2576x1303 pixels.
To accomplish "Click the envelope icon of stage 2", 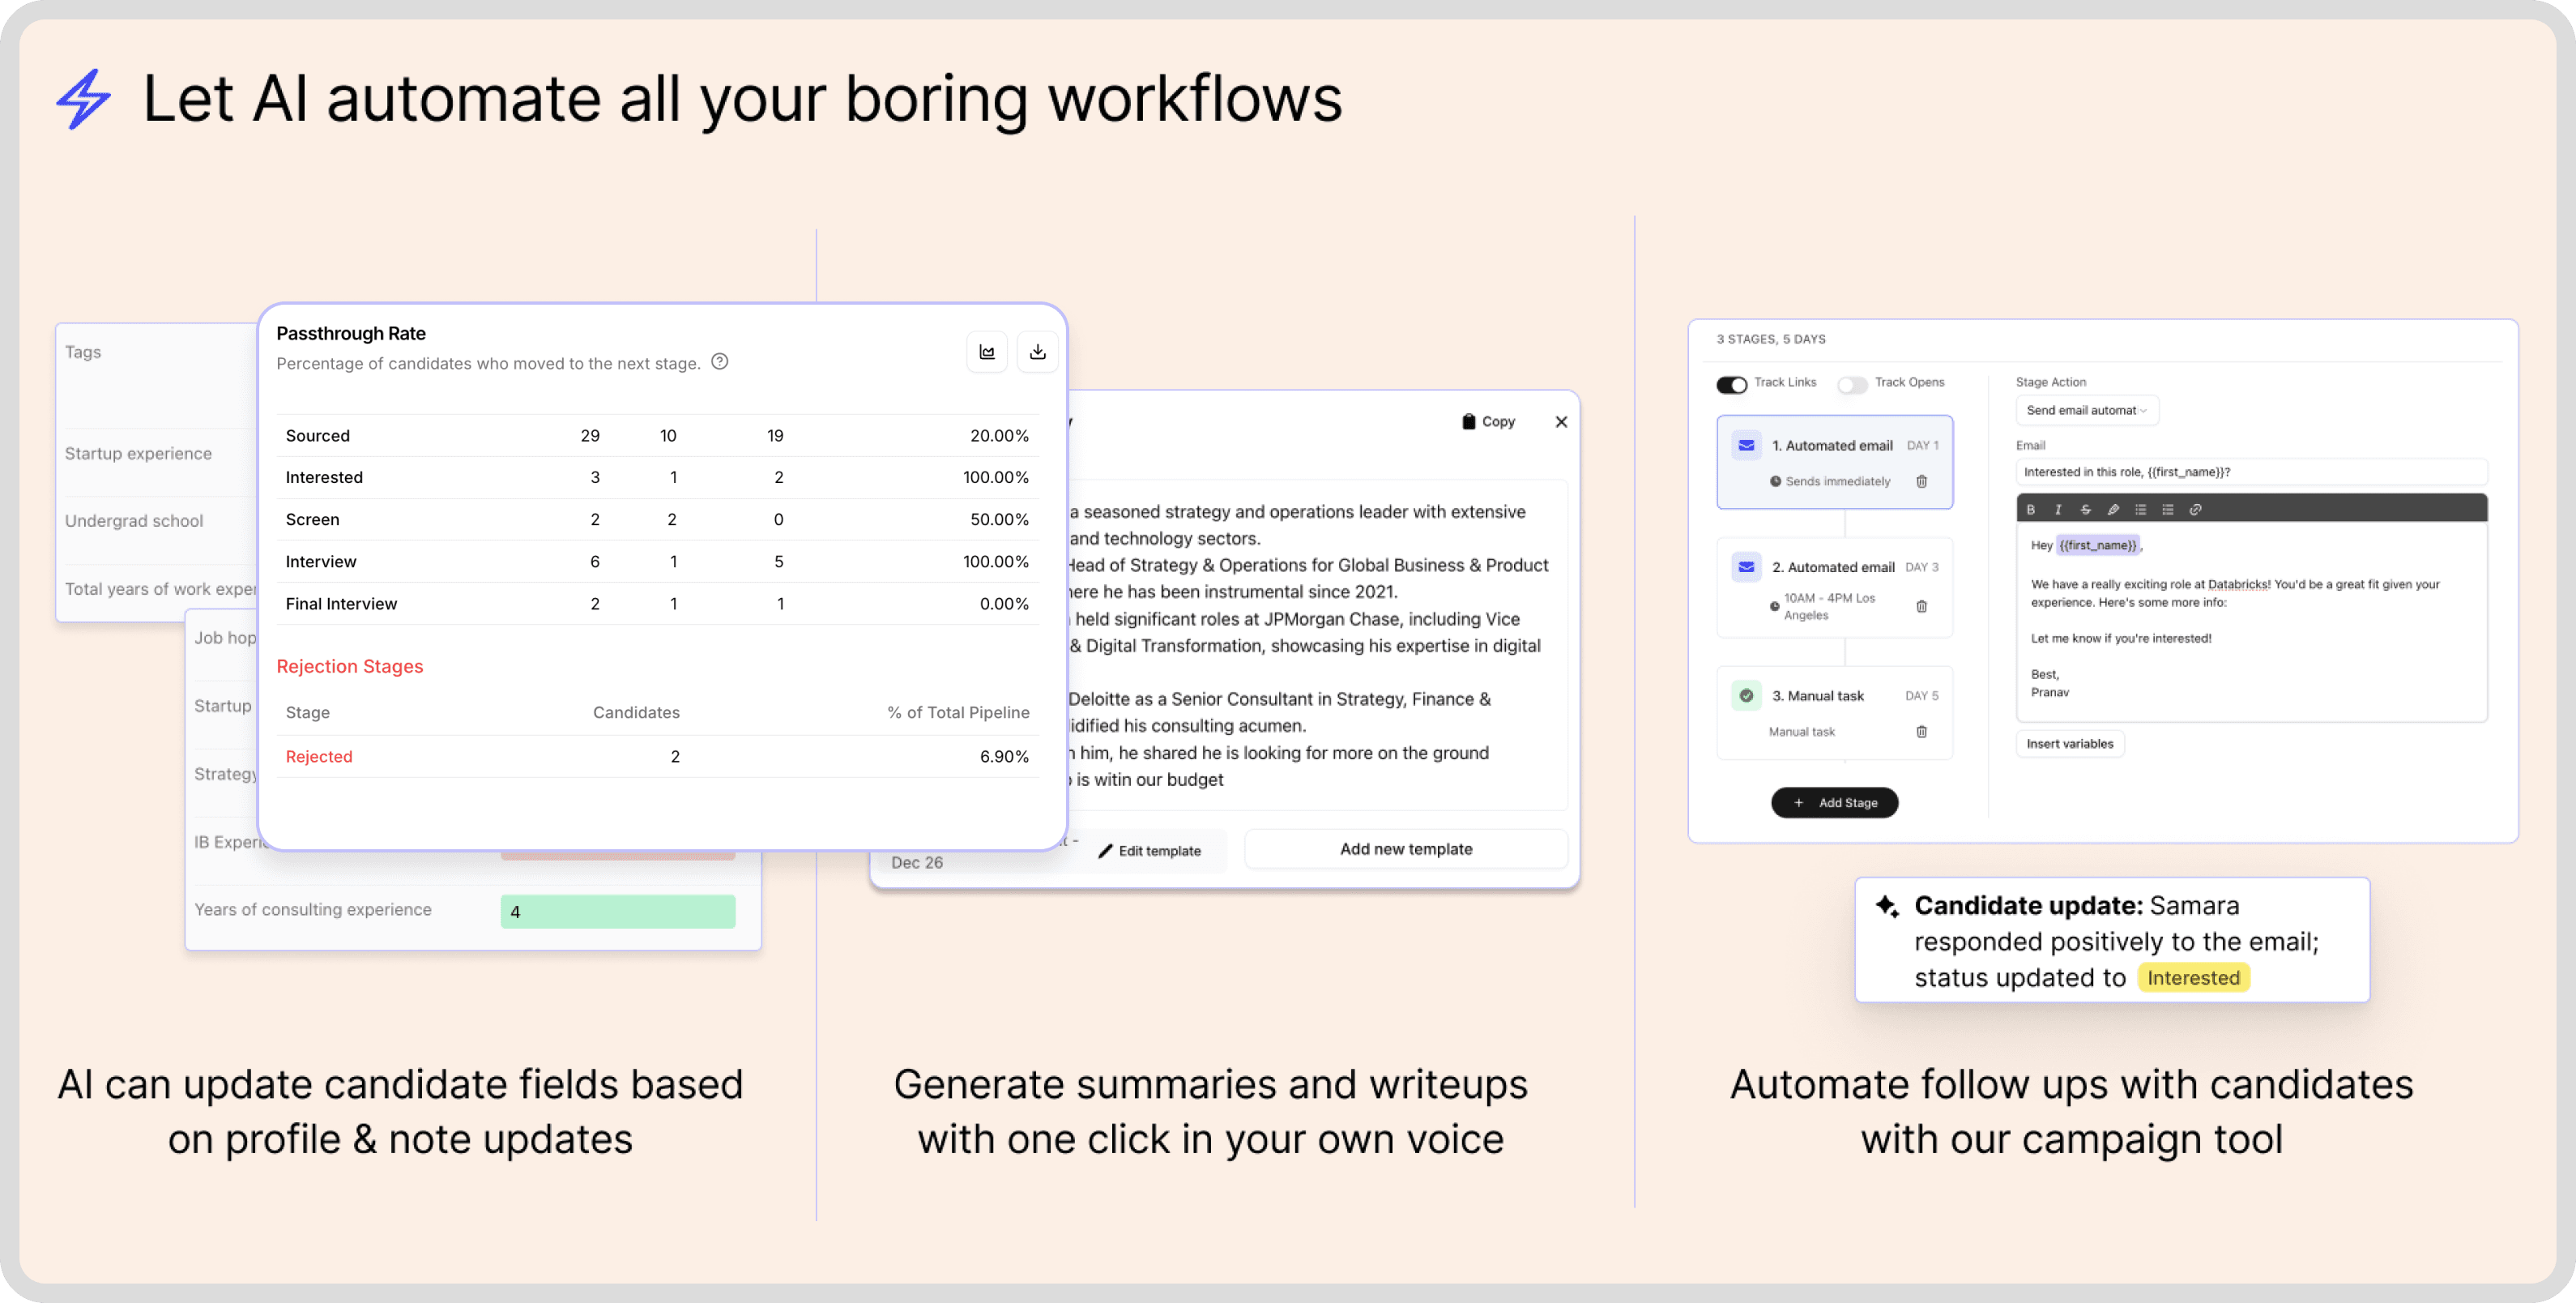I will 1746,567.
